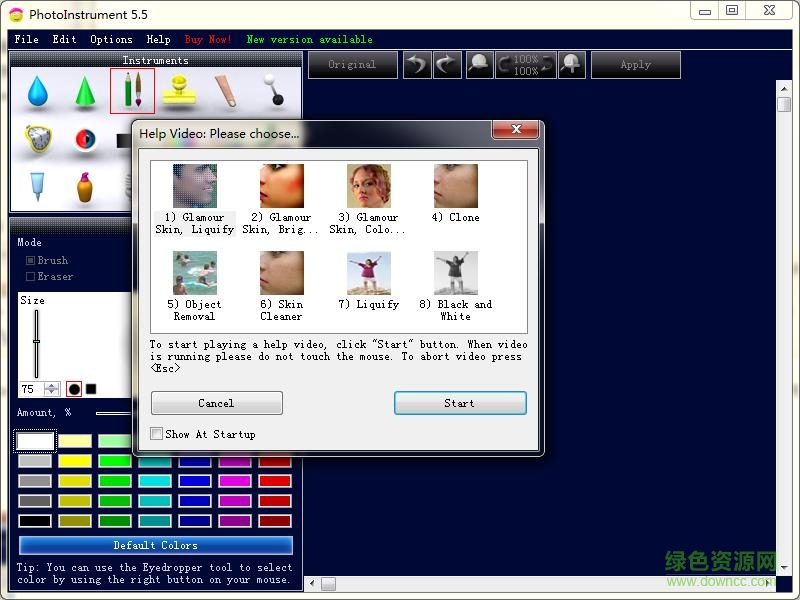The image size is (800, 600).
Task: Select the green cone Sharpen tool
Action: point(85,91)
